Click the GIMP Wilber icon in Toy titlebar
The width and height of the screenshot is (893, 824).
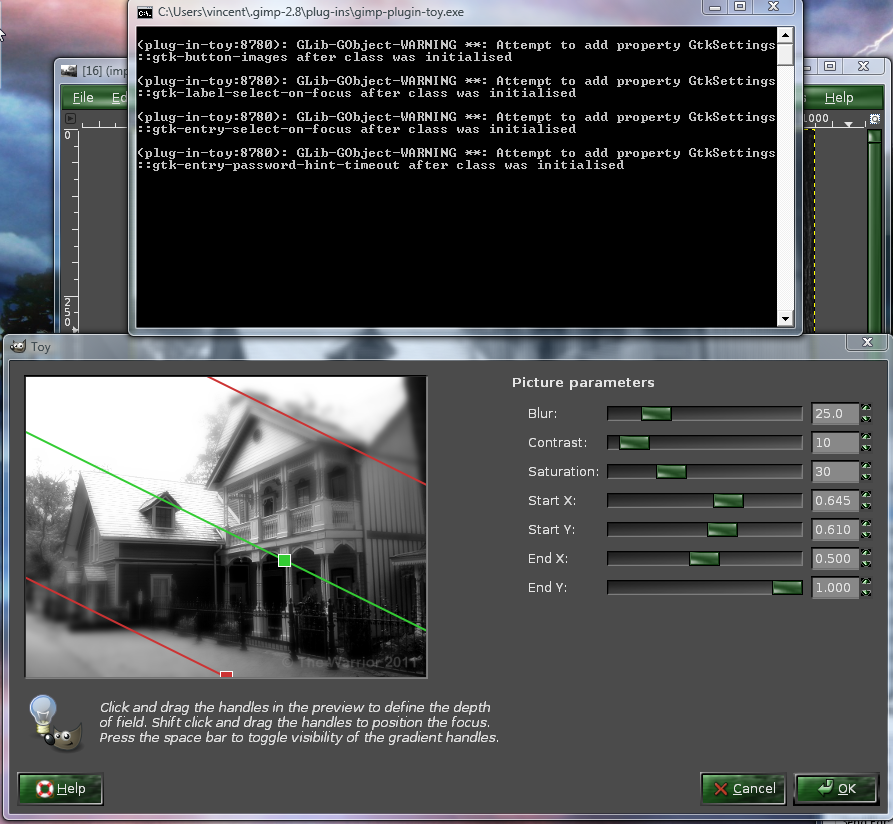pos(18,346)
